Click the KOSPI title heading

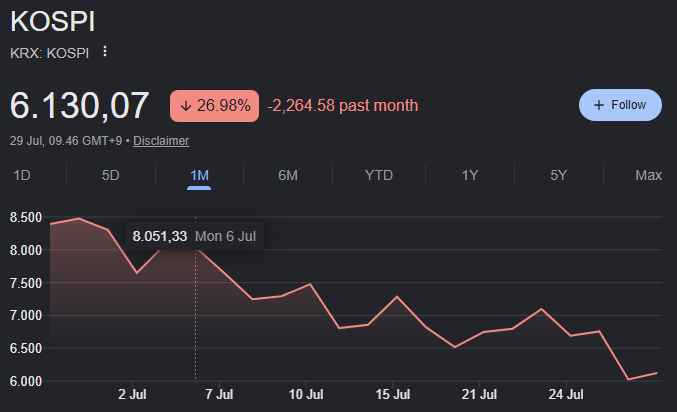point(53,21)
